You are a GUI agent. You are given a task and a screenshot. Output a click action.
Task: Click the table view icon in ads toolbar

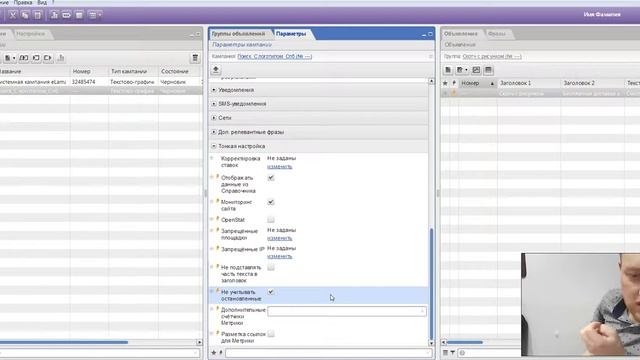[x=488, y=70]
